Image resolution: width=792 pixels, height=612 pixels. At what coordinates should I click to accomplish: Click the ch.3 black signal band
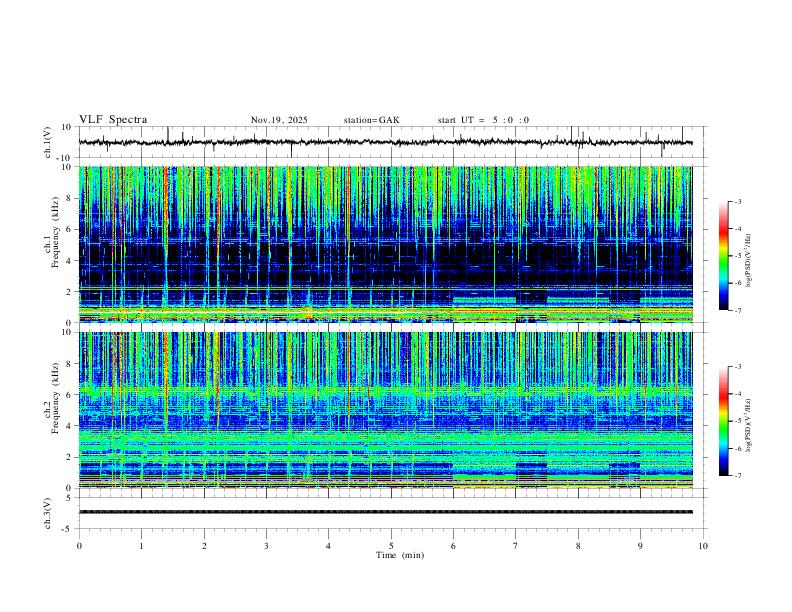[x=386, y=512]
